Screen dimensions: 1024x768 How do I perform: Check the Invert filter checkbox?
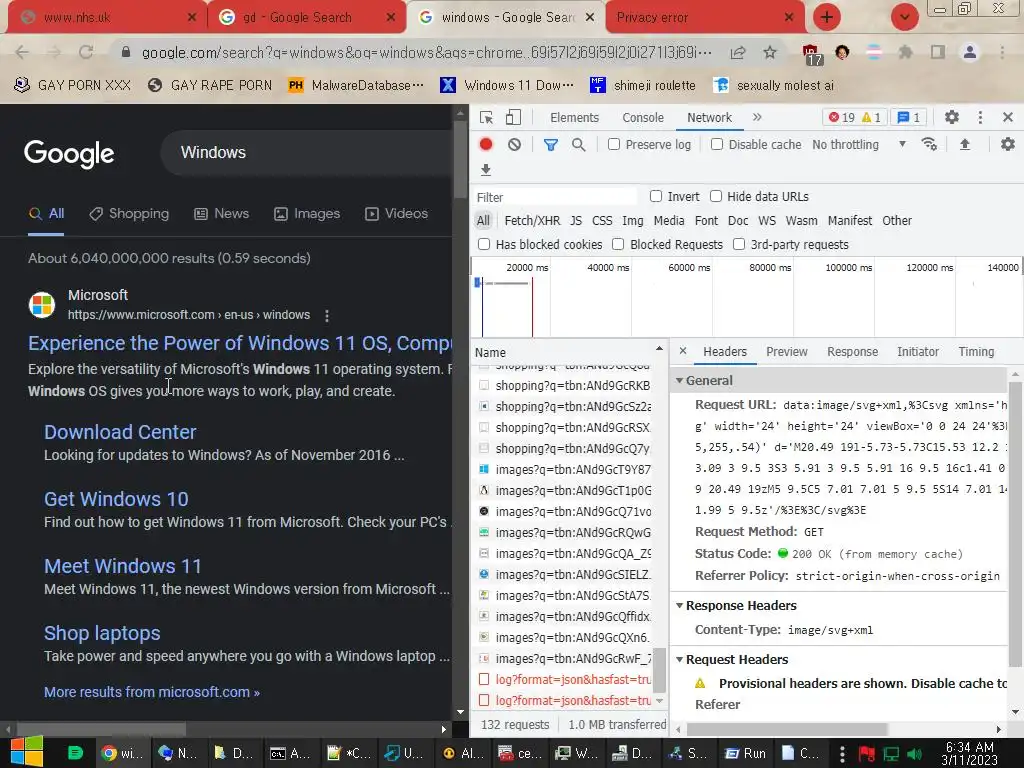coord(656,196)
